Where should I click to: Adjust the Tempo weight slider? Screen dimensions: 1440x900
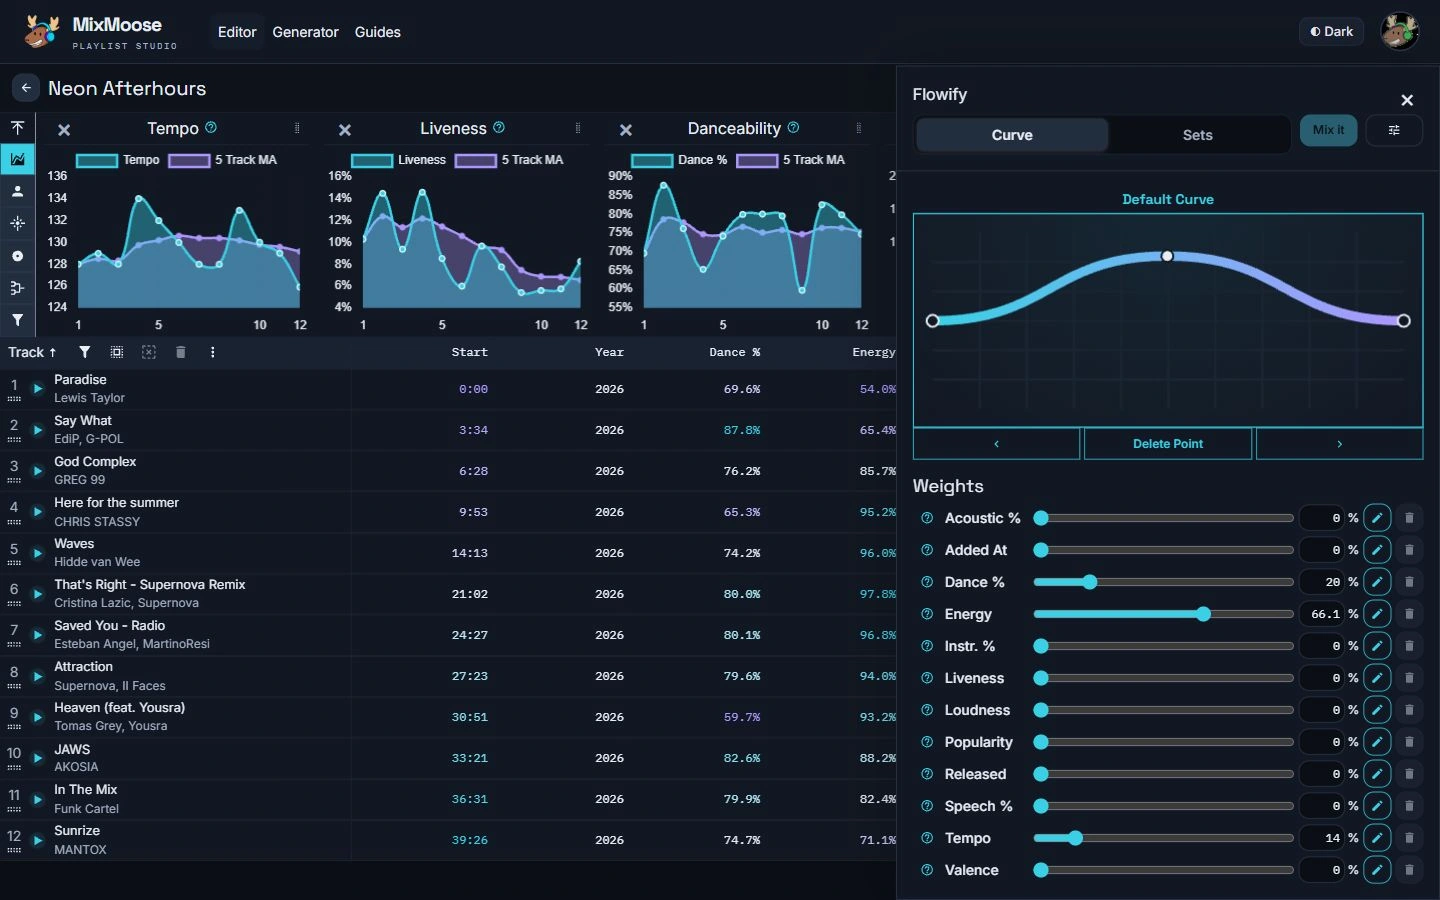[x=1163, y=838]
